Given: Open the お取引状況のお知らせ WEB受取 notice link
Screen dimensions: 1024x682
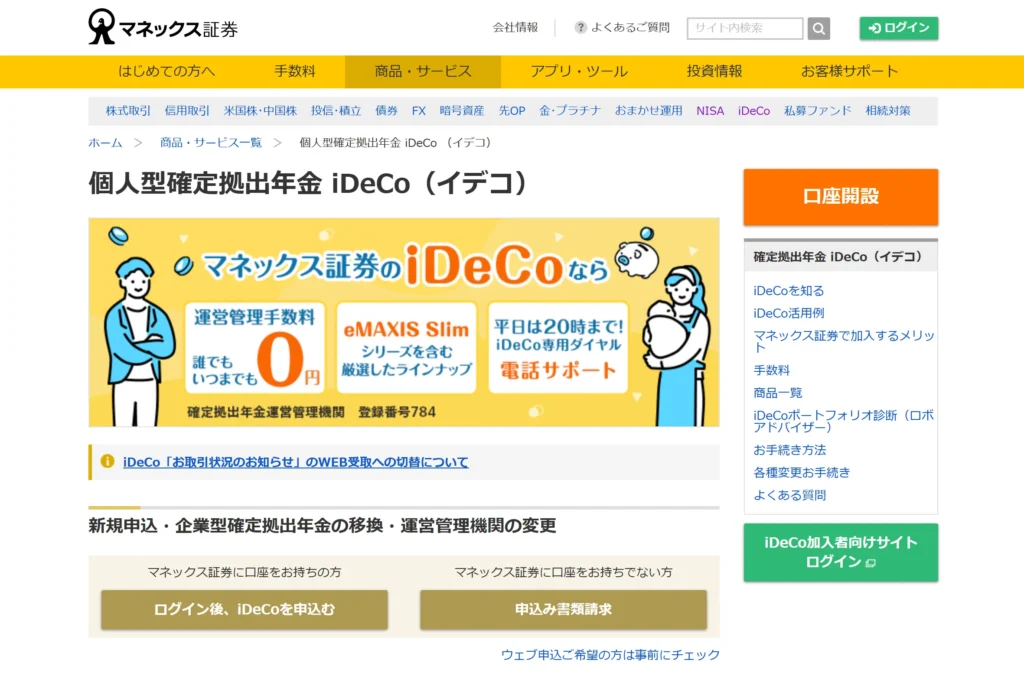Looking at the screenshot, I should (x=295, y=462).
